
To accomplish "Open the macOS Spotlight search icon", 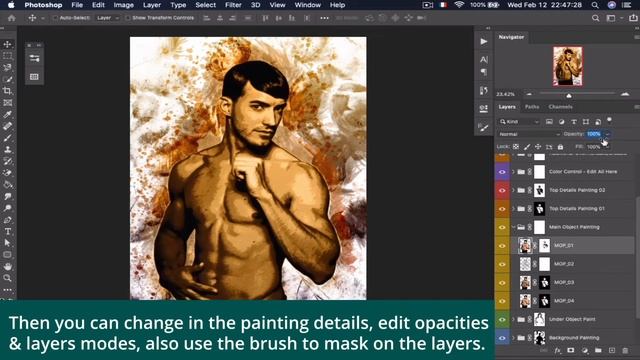I will (595, 5).
